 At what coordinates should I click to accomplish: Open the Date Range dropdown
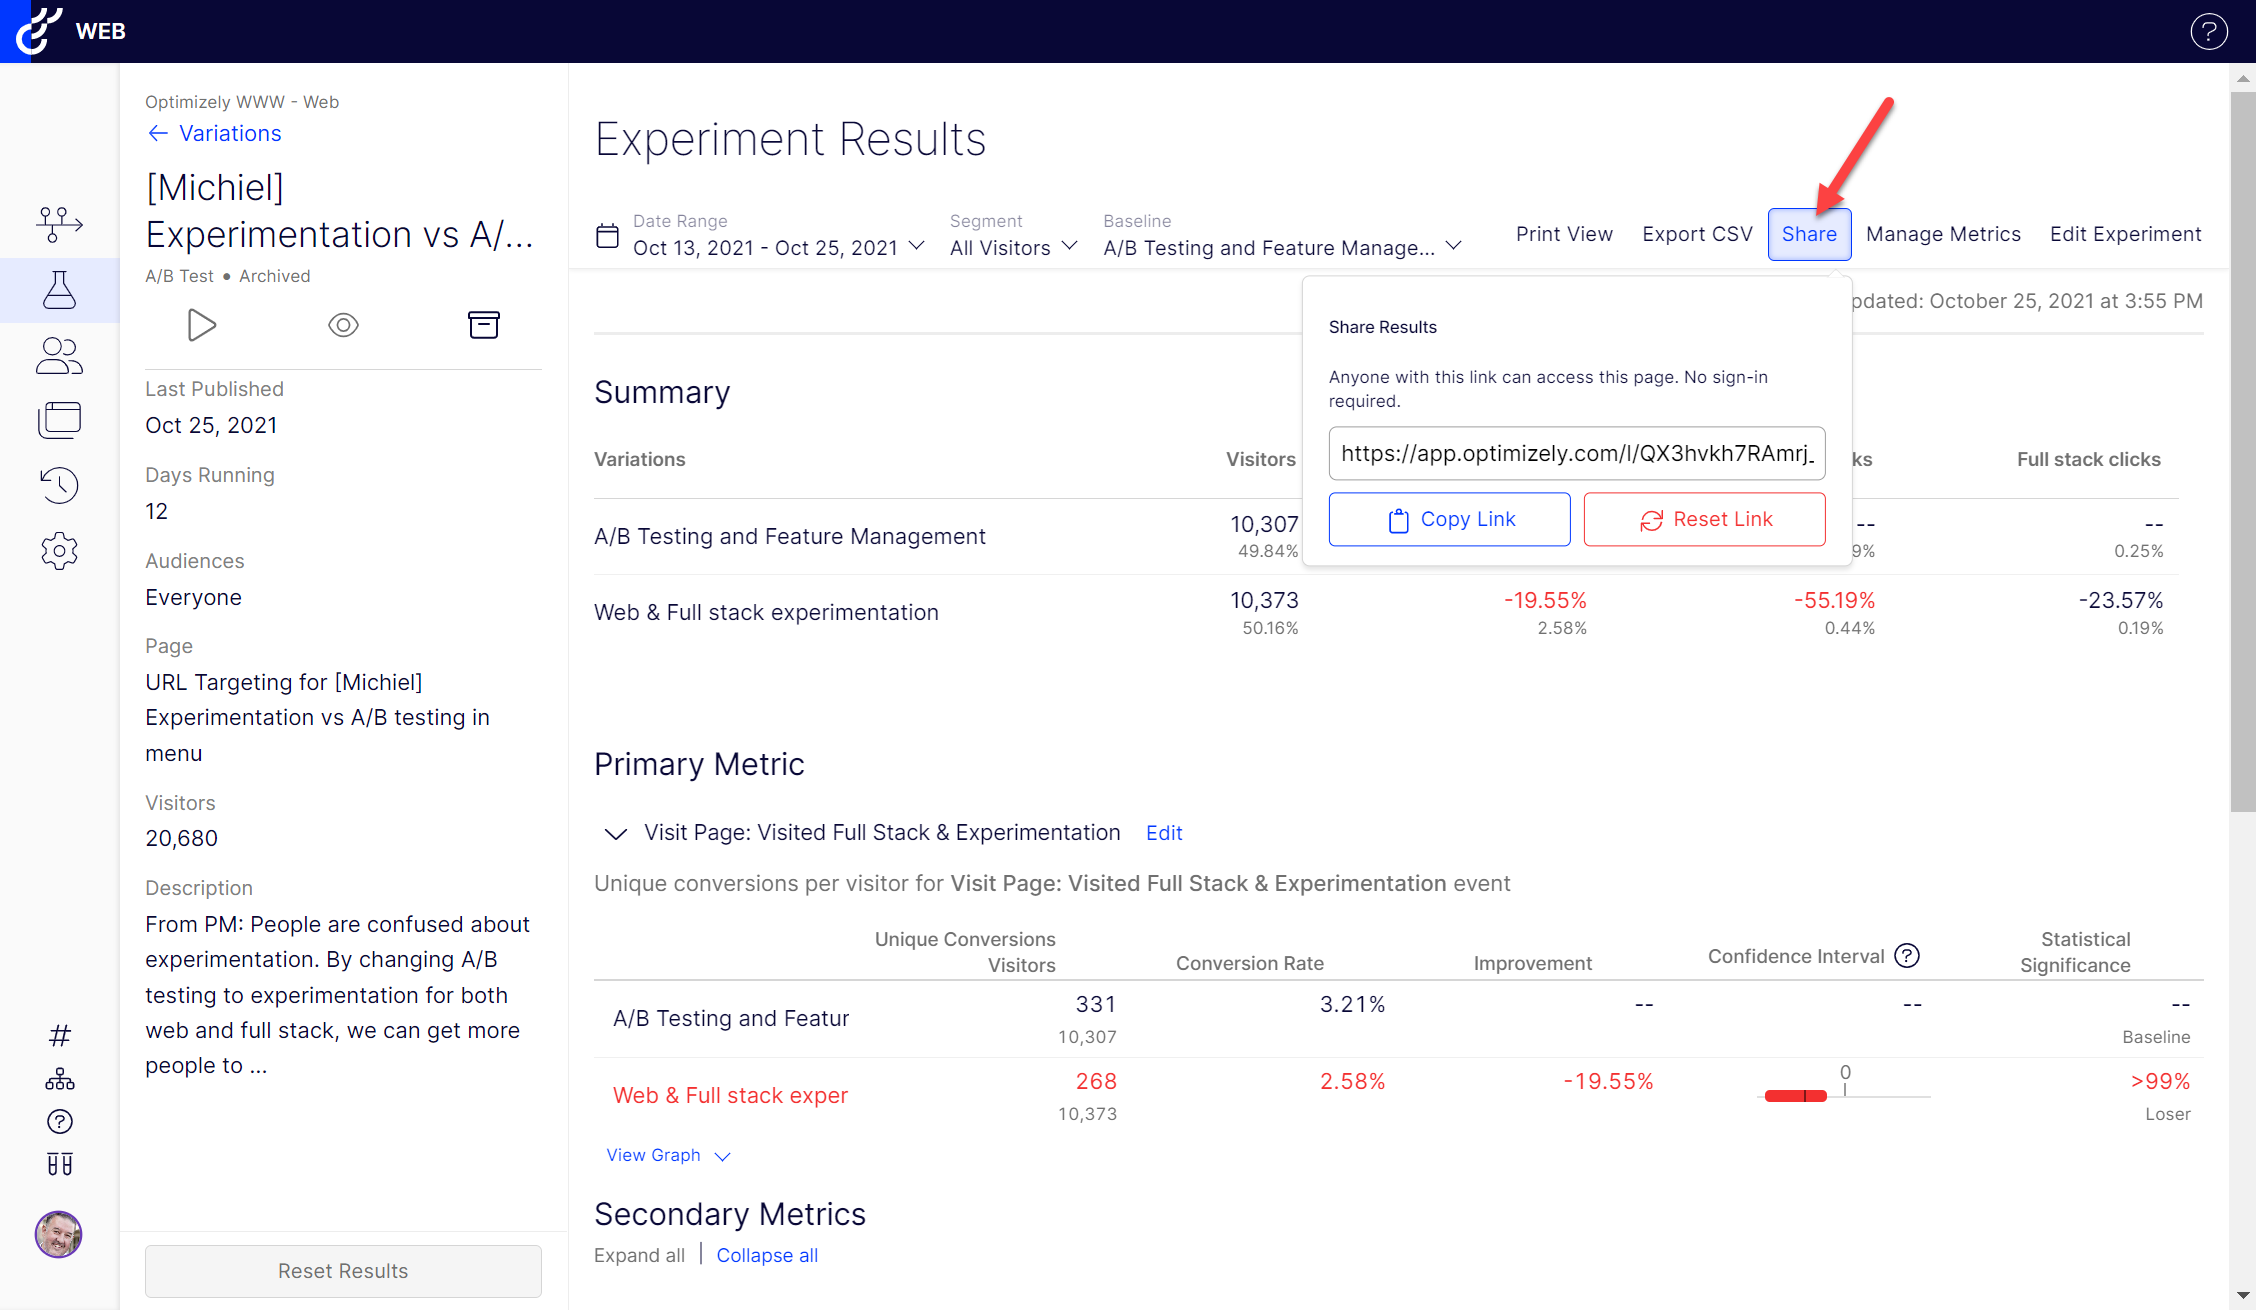click(x=778, y=248)
